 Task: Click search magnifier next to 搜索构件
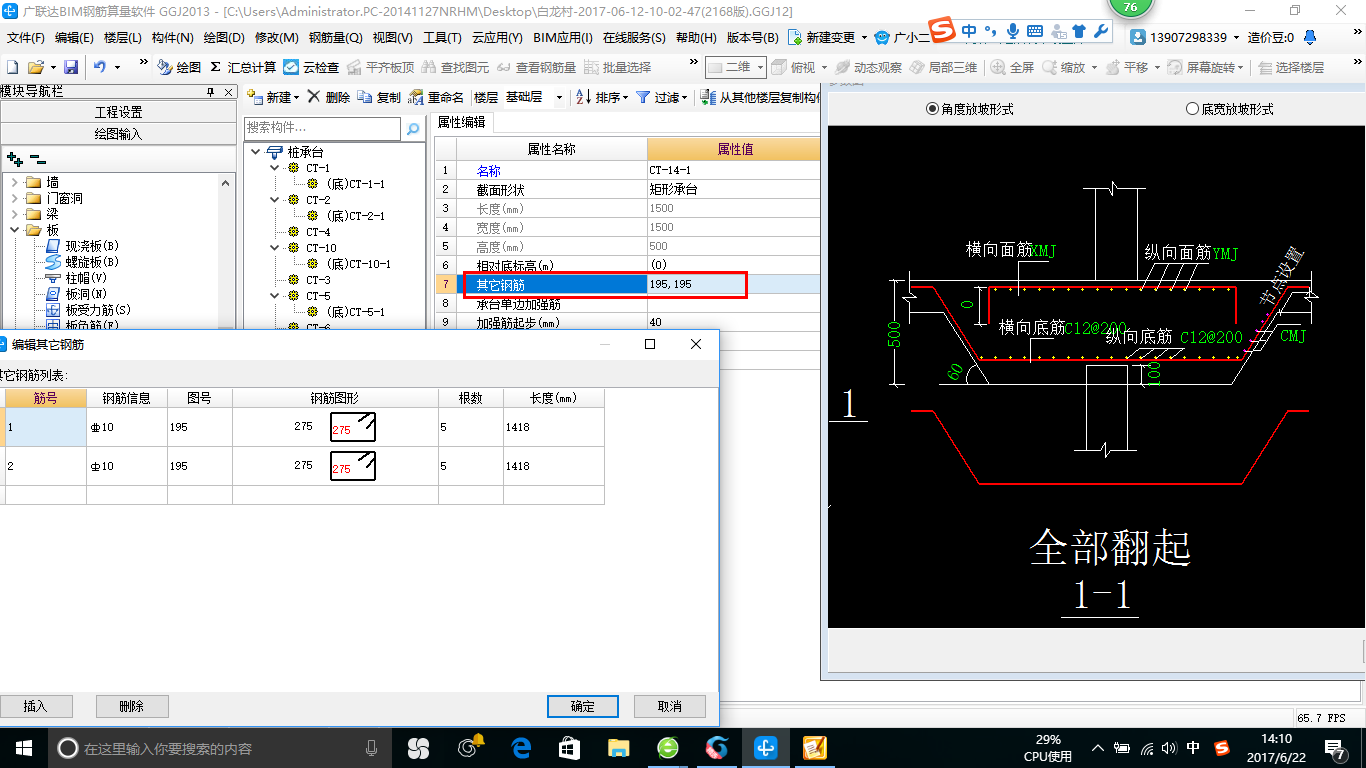click(x=413, y=129)
